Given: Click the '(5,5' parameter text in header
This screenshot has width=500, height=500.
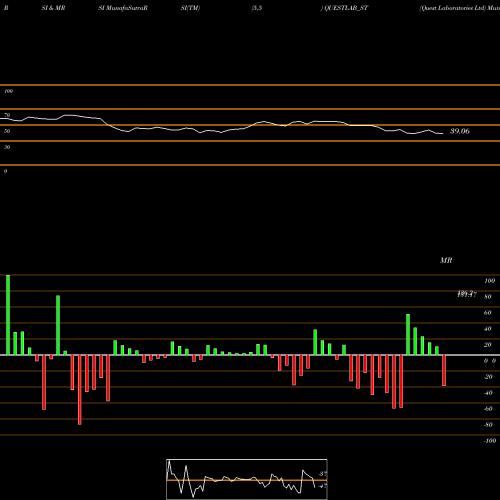Looking at the screenshot, I should (257, 8).
